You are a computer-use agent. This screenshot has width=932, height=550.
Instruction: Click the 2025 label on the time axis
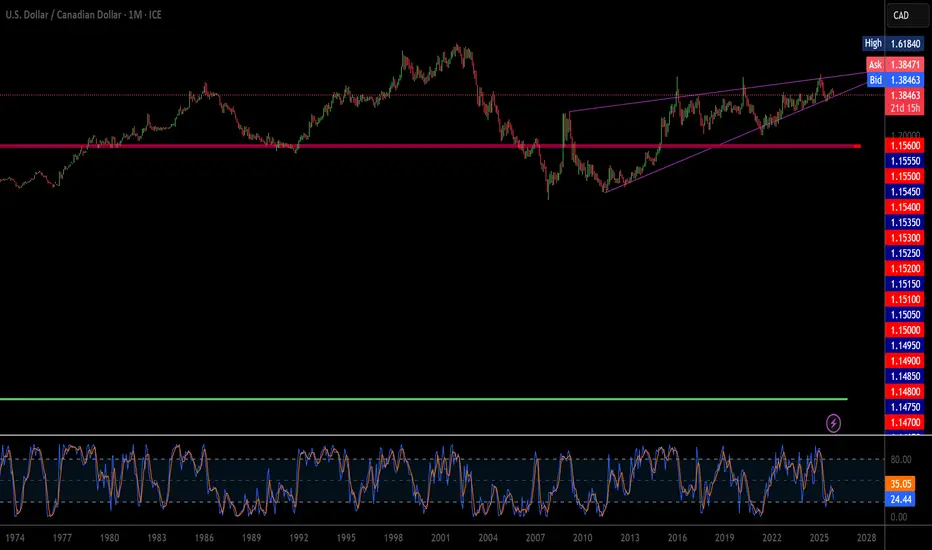point(819,538)
